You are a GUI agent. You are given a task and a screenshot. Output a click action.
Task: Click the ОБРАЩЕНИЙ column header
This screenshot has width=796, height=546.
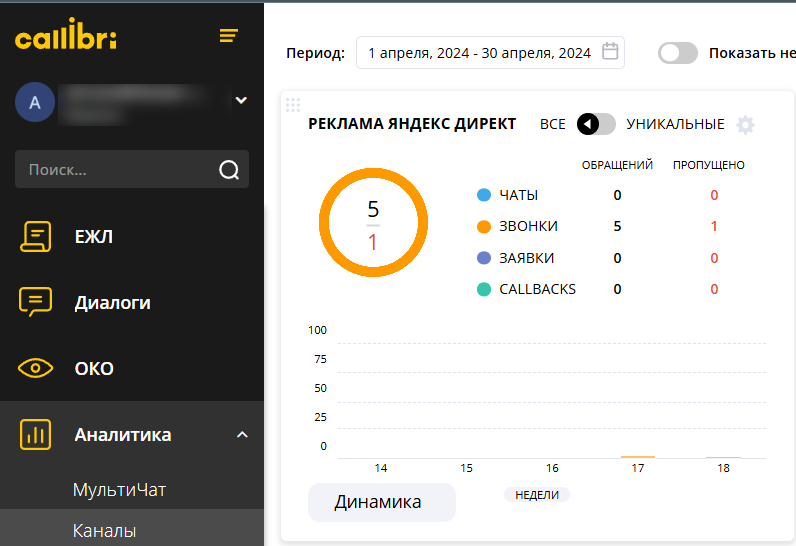[x=617, y=165]
